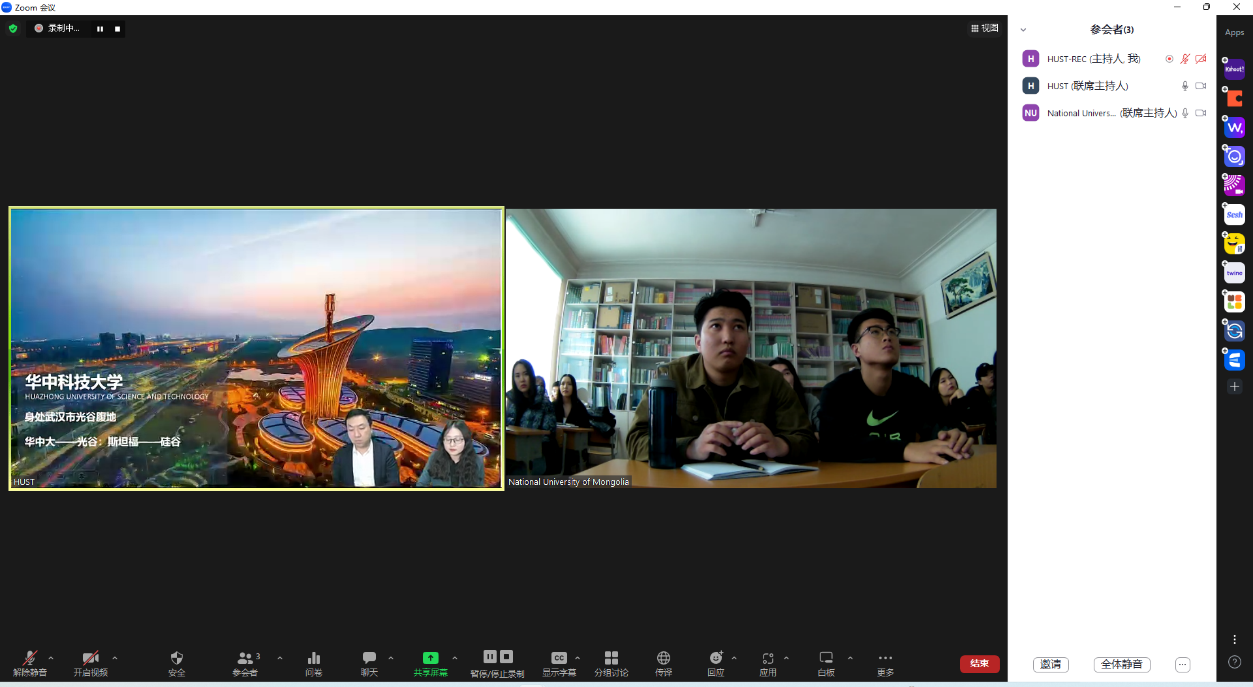Turn on camera with 开启视频
Image resolution: width=1253 pixels, height=687 pixels.
[90, 662]
